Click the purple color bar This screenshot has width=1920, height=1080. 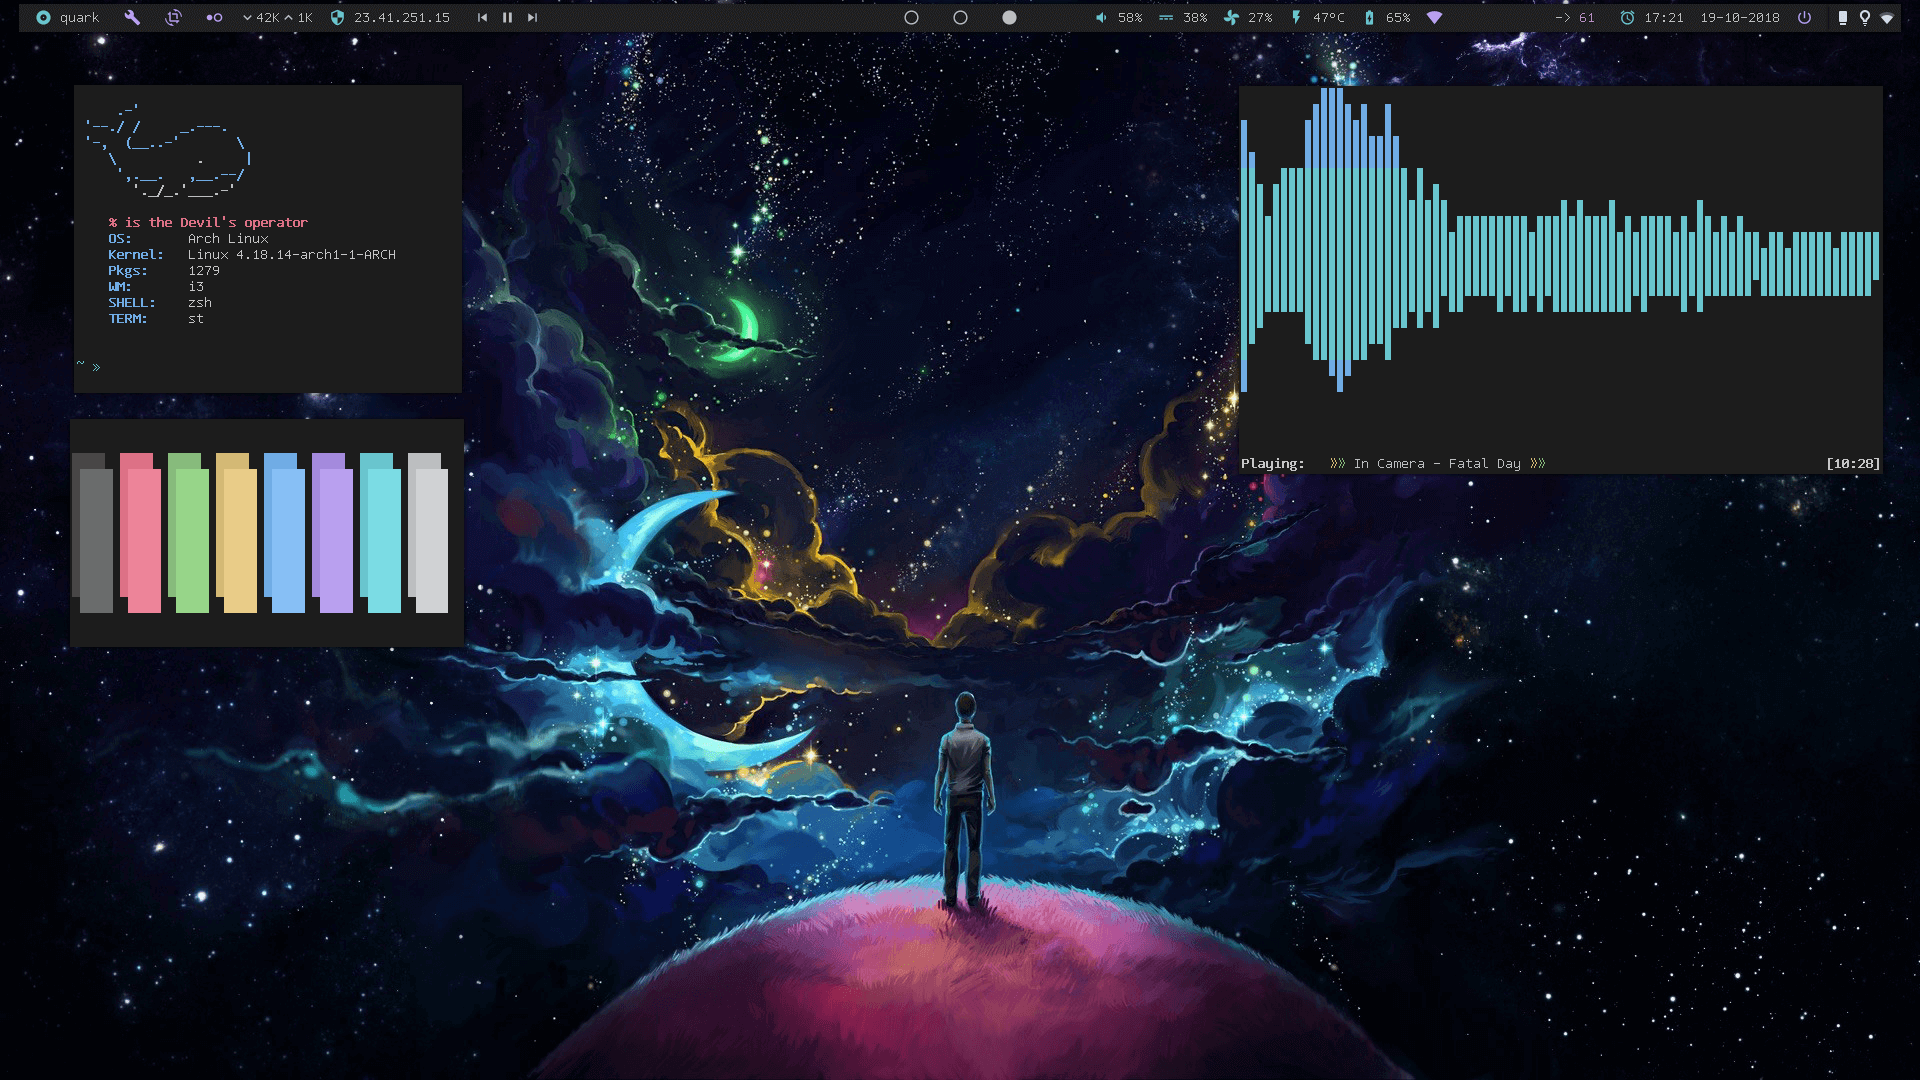pyautogui.click(x=332, y=533)
